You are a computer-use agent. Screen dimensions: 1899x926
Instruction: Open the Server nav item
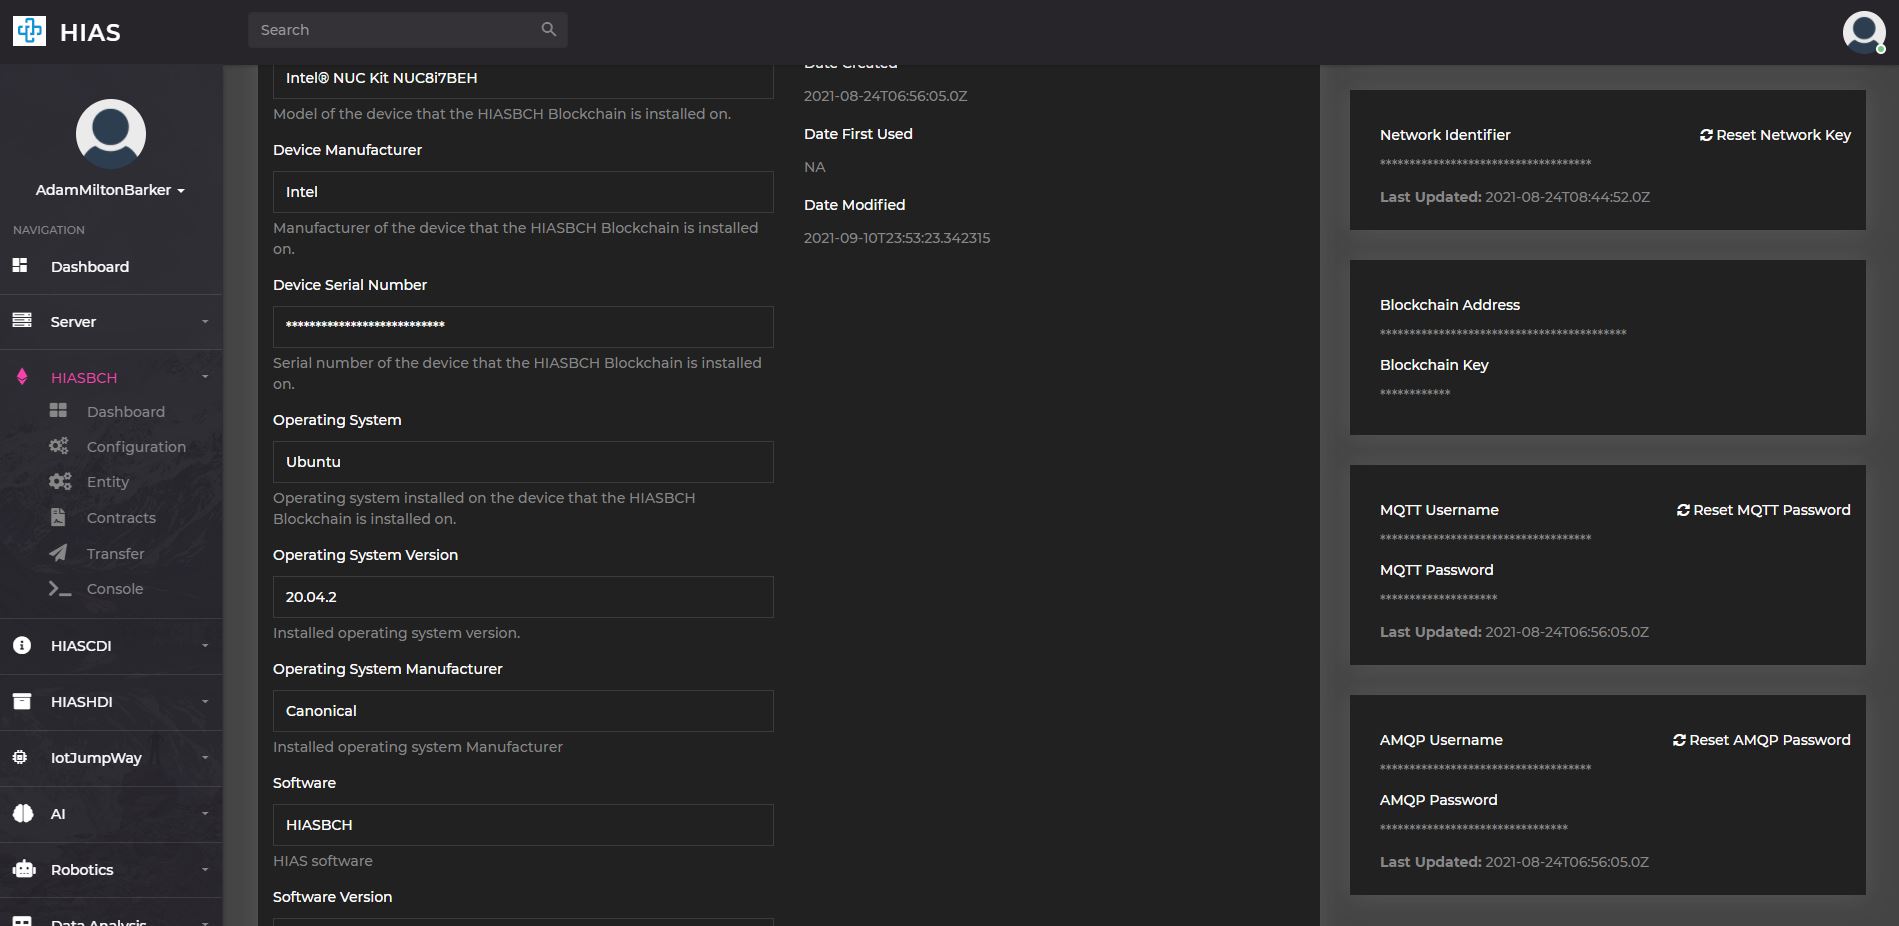(x=73, y=322)
